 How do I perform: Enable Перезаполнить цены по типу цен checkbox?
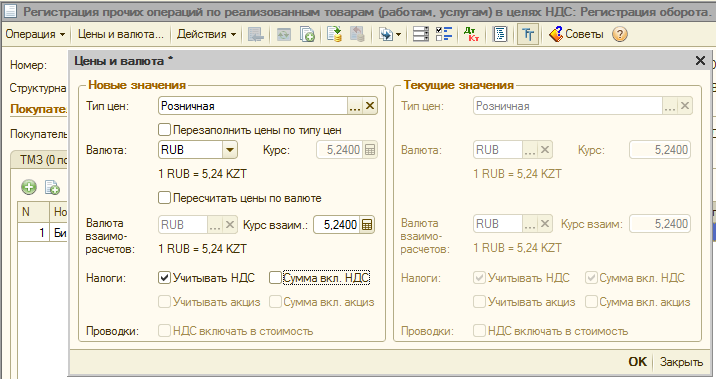(x=164, y=130)
